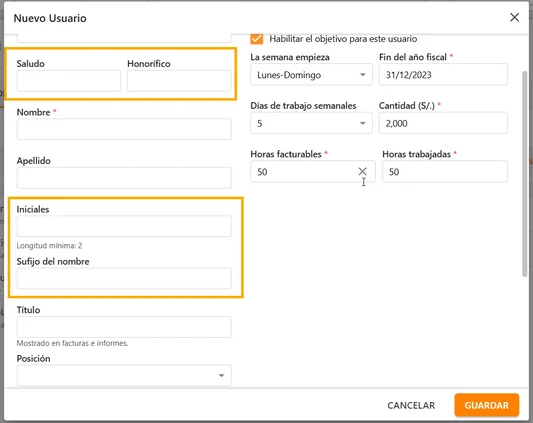Click the dialog vertical scrollbar
533x423 pixels.
point(525,174)
